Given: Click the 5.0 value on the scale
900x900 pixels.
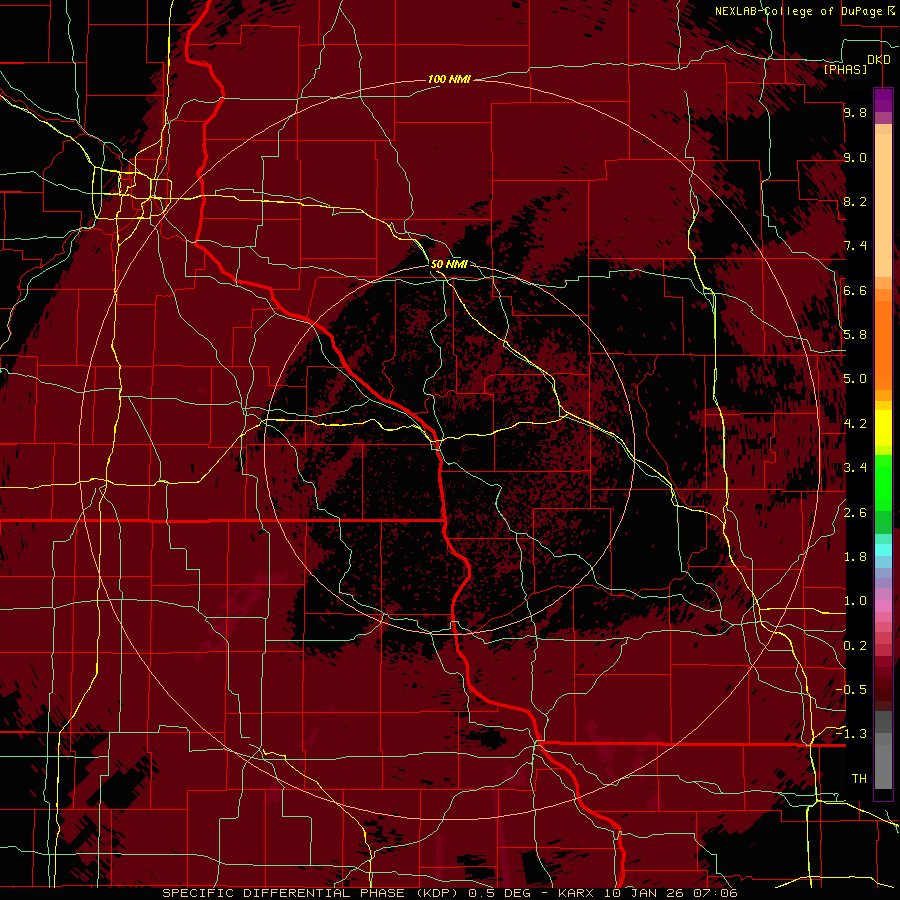Looking at the screenshot, I should 855,379.
